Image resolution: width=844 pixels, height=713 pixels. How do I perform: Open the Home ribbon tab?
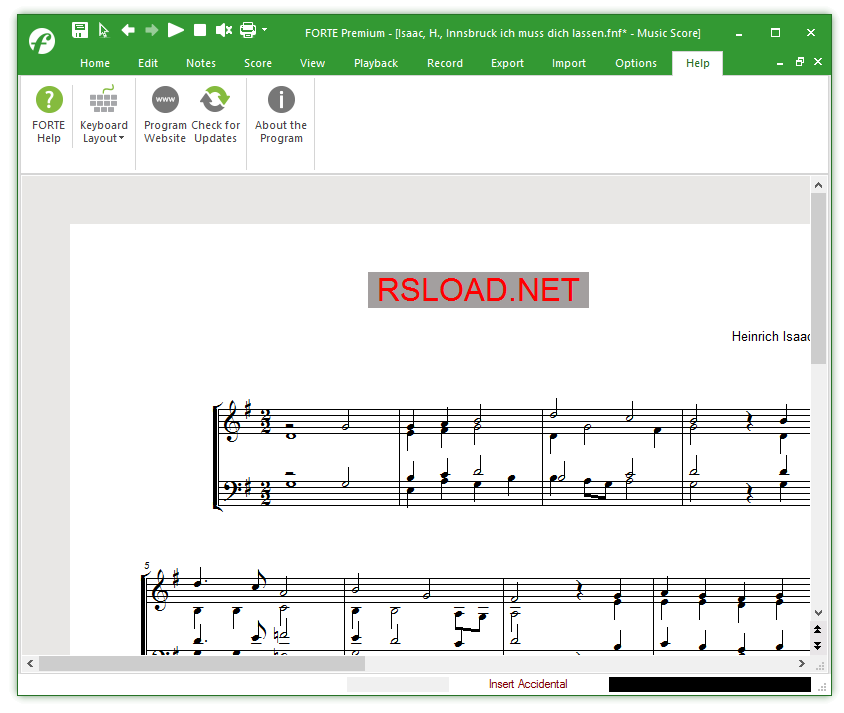coord(95,63)
